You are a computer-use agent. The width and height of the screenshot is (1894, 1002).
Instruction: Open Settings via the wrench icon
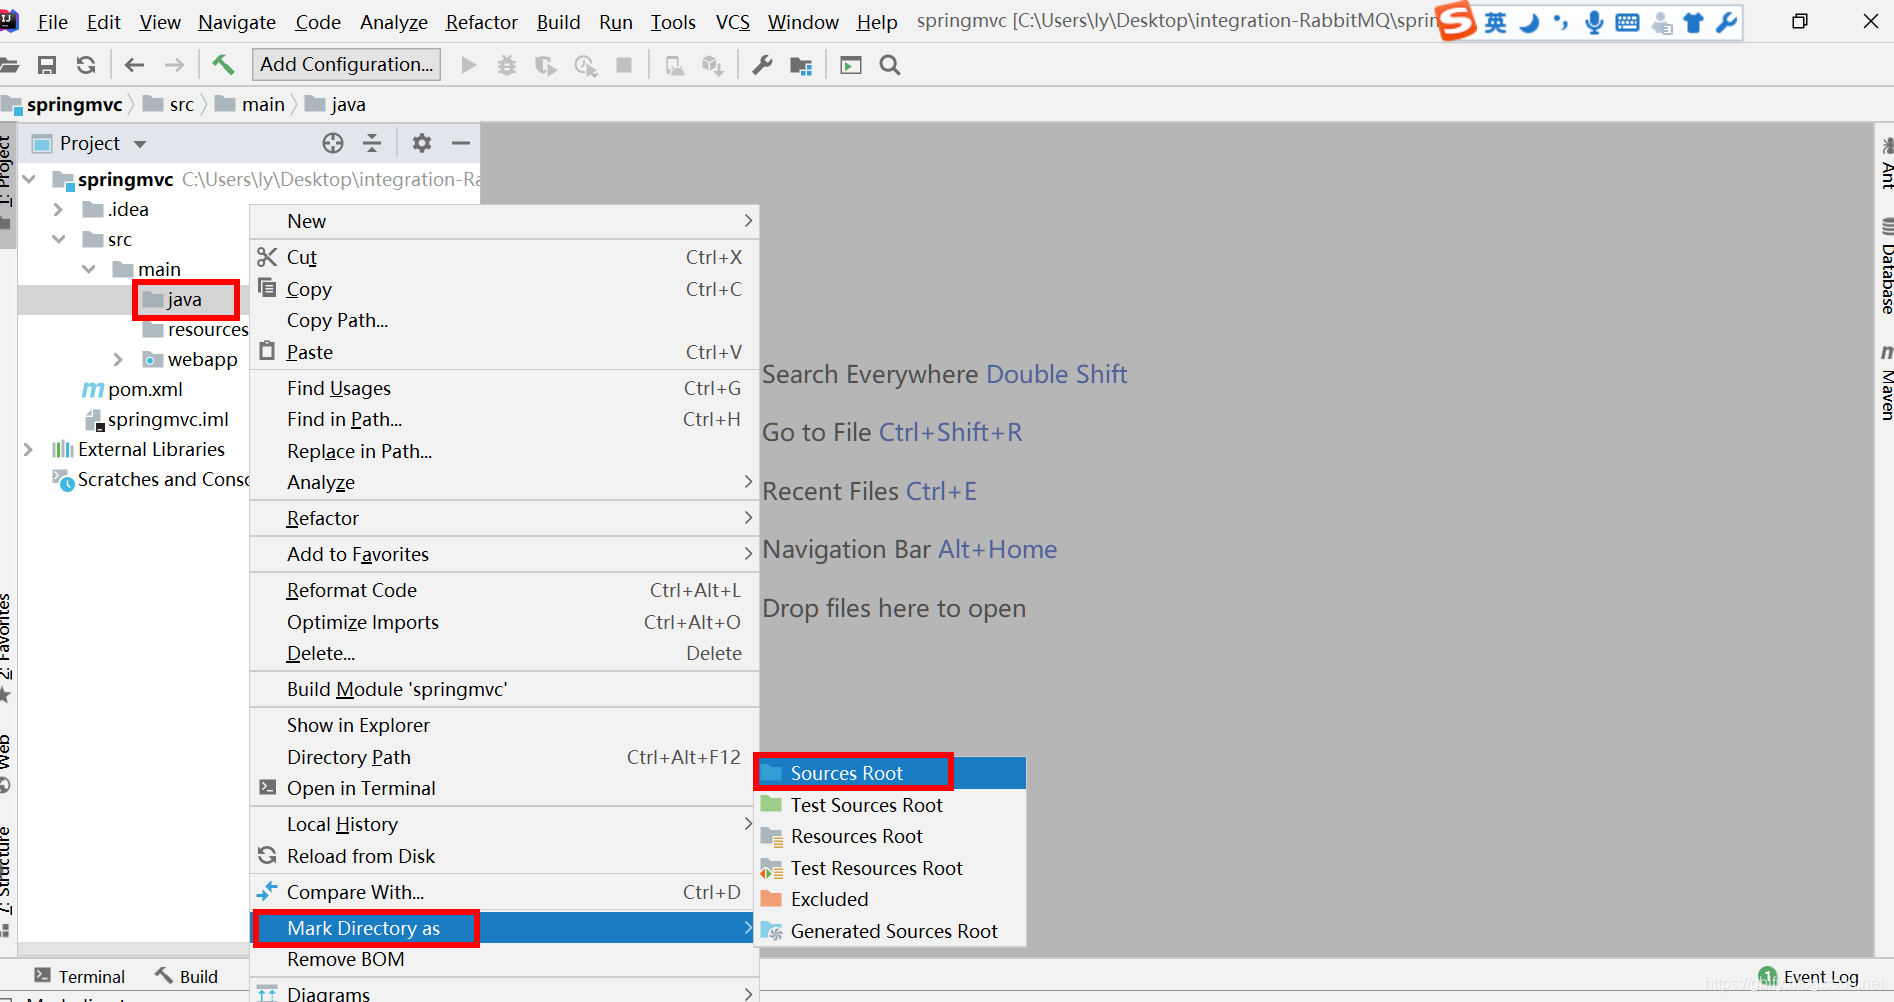tap(762, 65)
